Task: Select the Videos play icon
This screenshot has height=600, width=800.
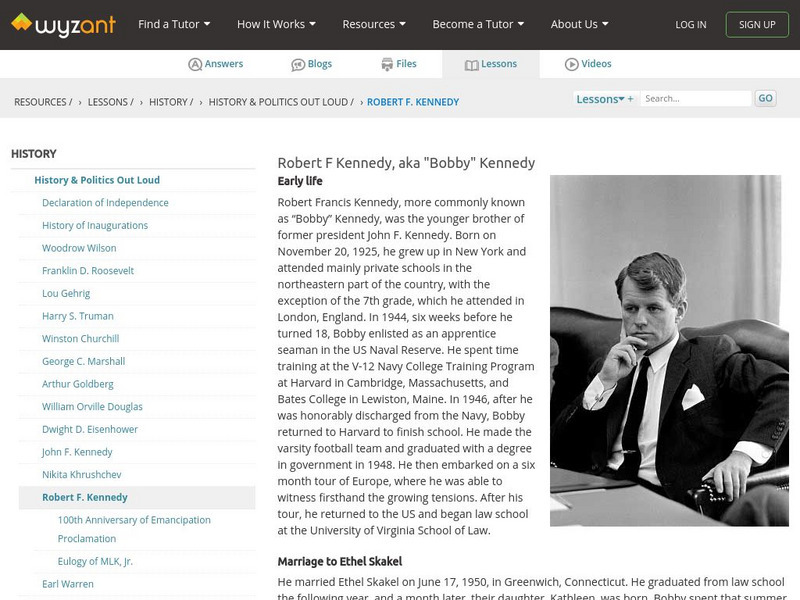Action: coord(572,63)
